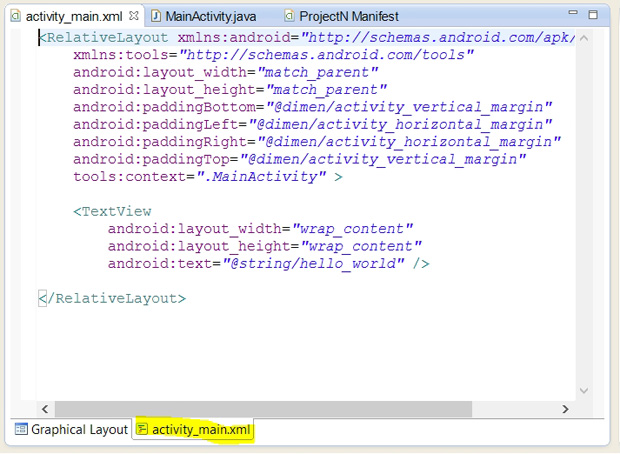Click the horizontal scrollbar thumb
Image resolution: width=620 pixels, height=454 pixels.
[263, 409]
